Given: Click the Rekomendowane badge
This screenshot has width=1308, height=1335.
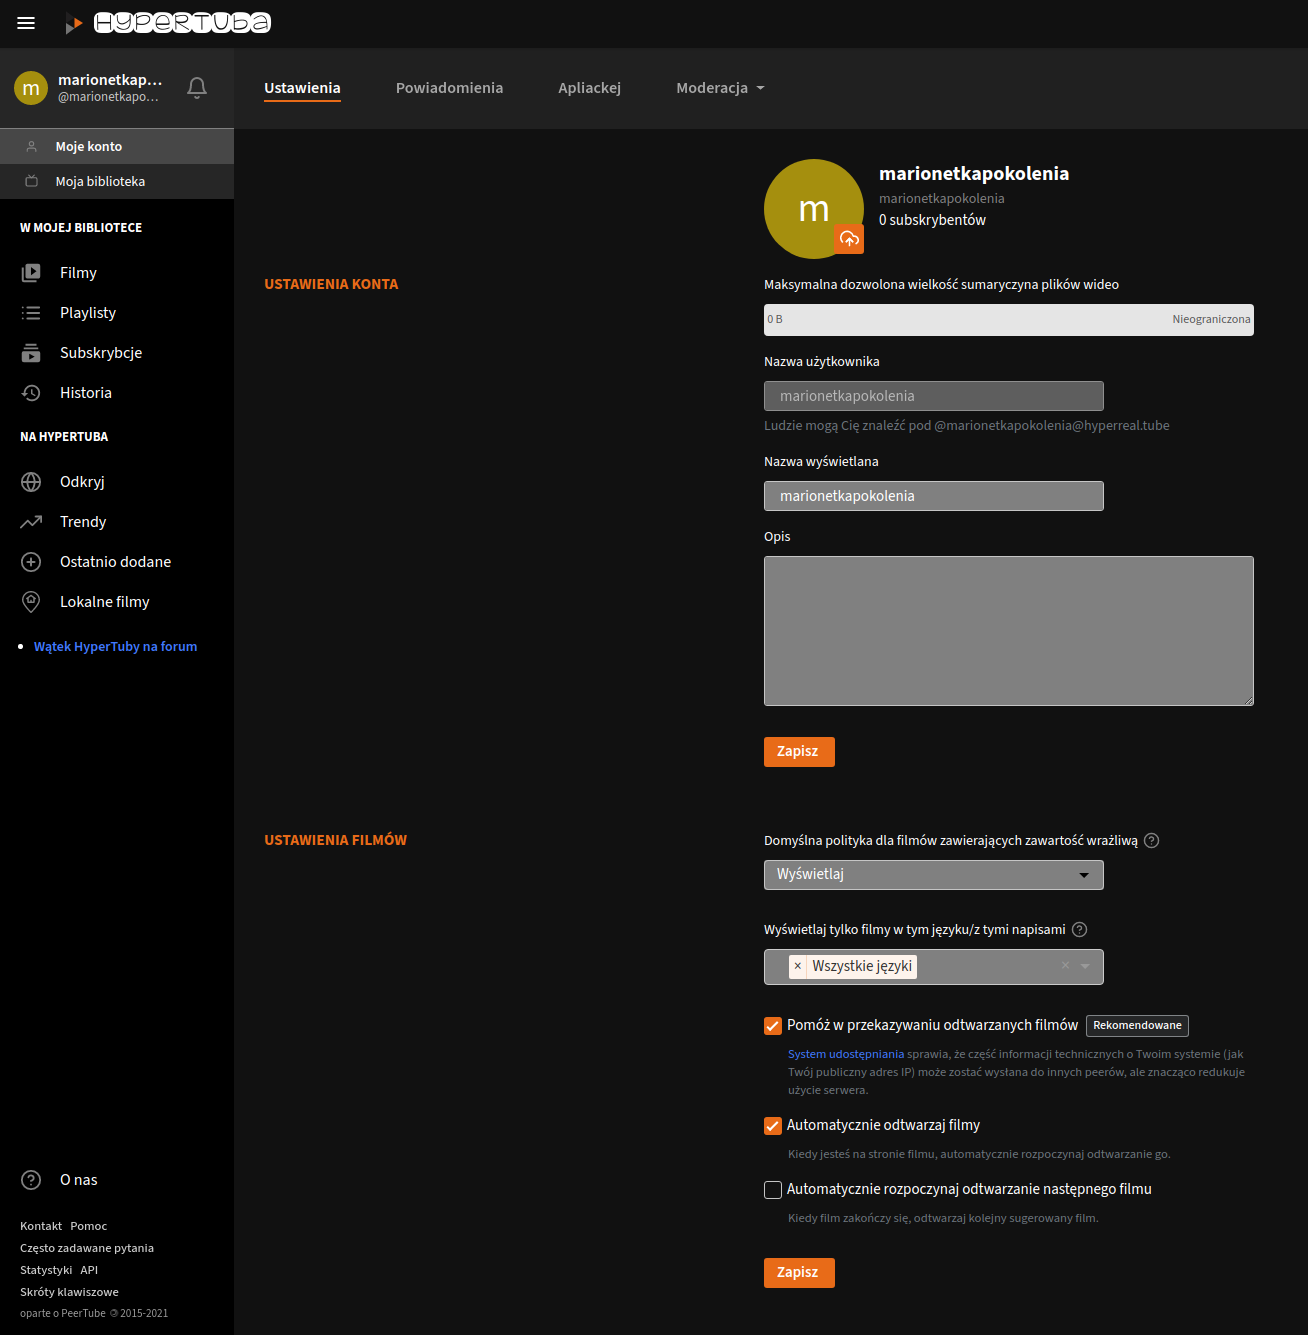Looking at the screenshot, I should tap(1137, 1026).
